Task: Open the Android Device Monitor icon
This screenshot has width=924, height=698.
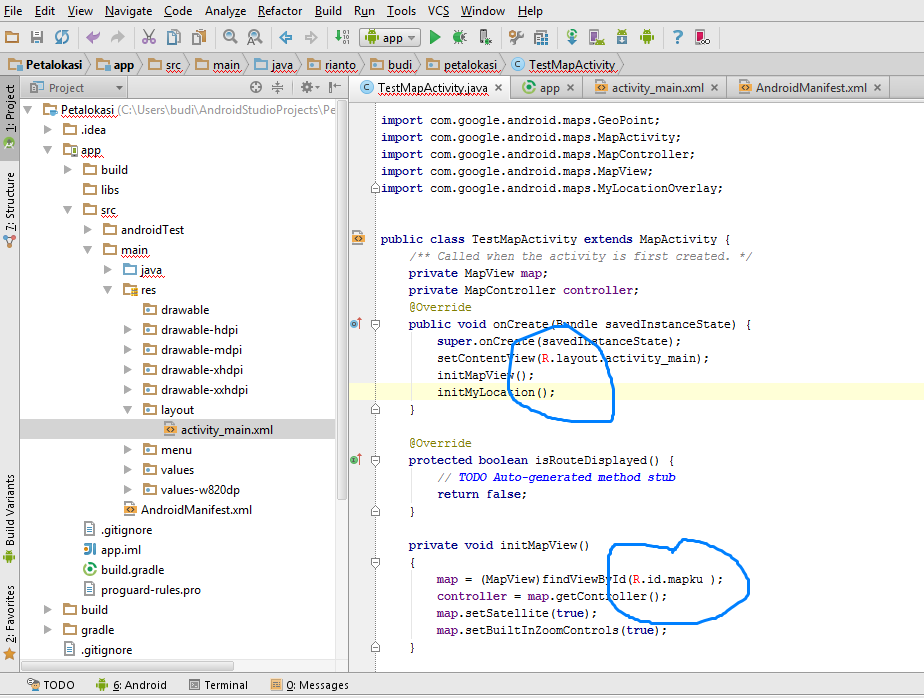Action: point(647,37)
